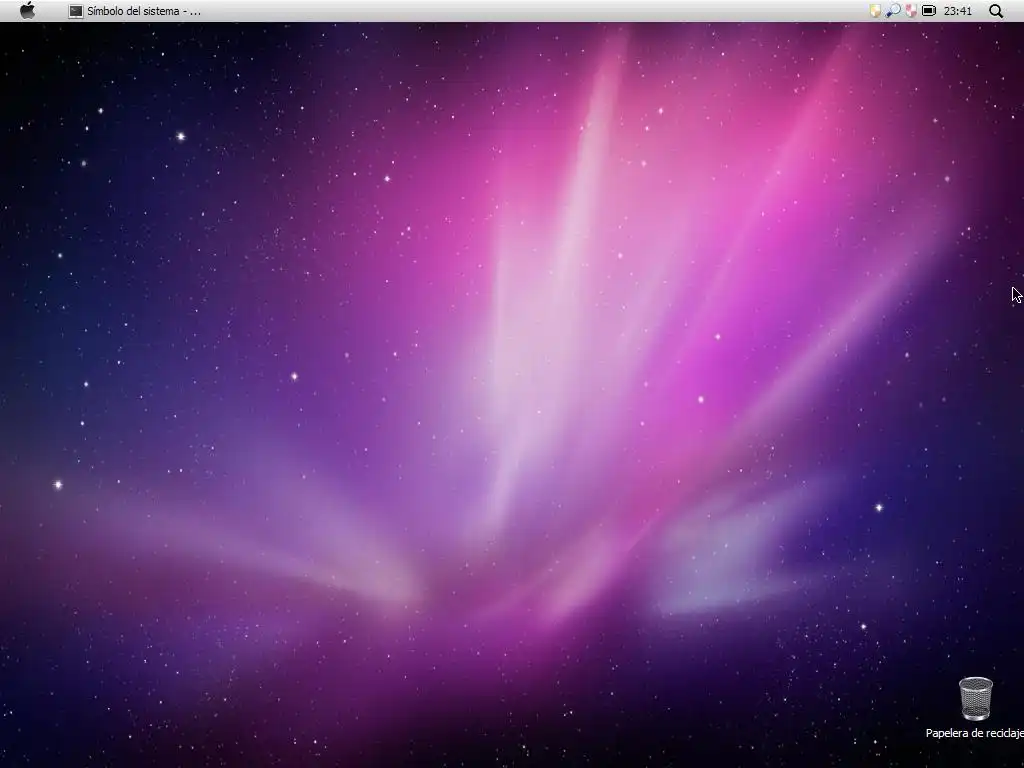The image size is (1024, 768).
Task: Open the Apple logo menu
Action: pos(27,10)
